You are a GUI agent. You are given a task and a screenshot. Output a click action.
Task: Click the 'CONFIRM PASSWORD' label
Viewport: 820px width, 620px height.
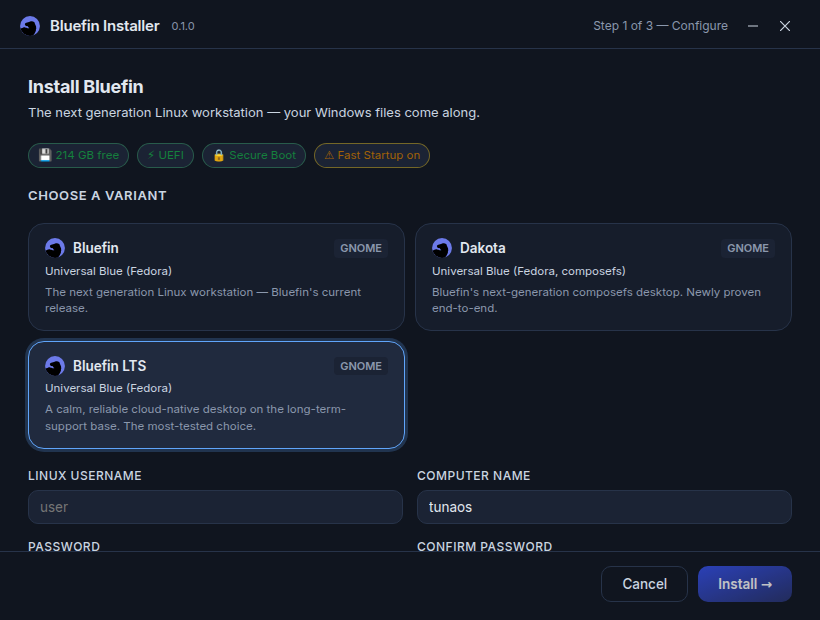484,546
